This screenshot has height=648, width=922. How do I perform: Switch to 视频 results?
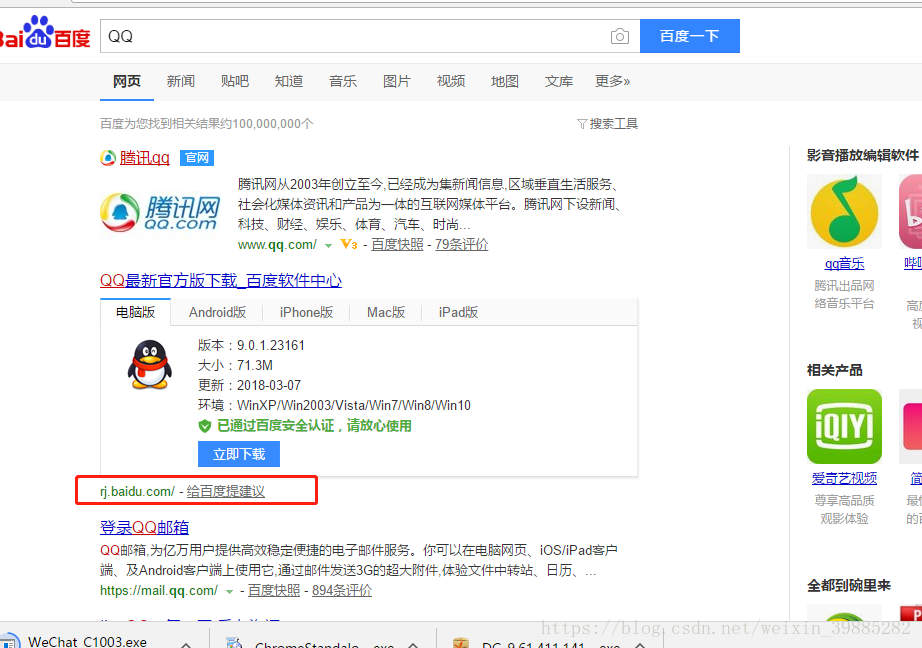pyautogui.click(x=451, y=81)
